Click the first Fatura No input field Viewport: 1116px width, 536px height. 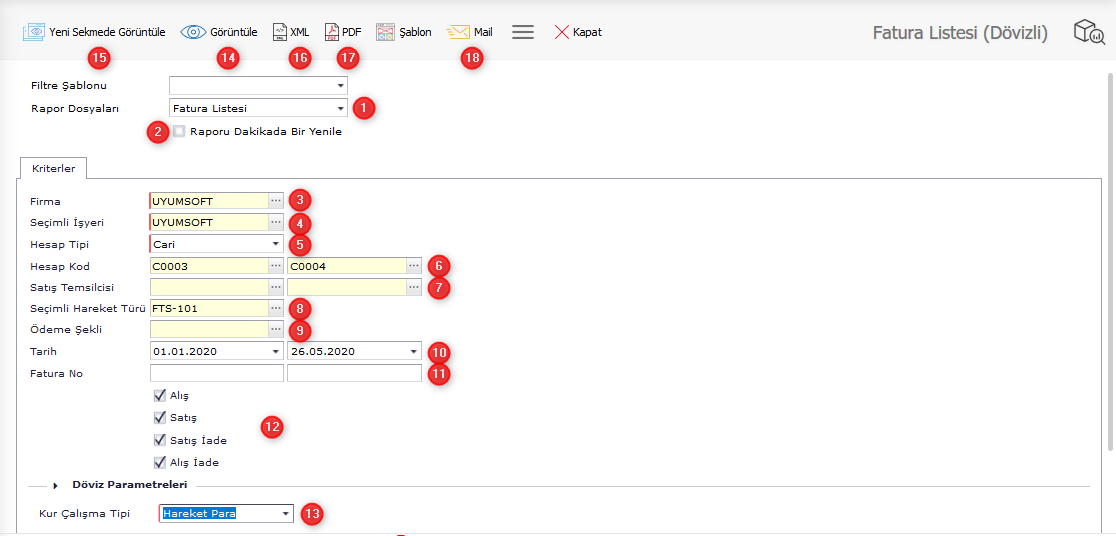click(216, 374)
